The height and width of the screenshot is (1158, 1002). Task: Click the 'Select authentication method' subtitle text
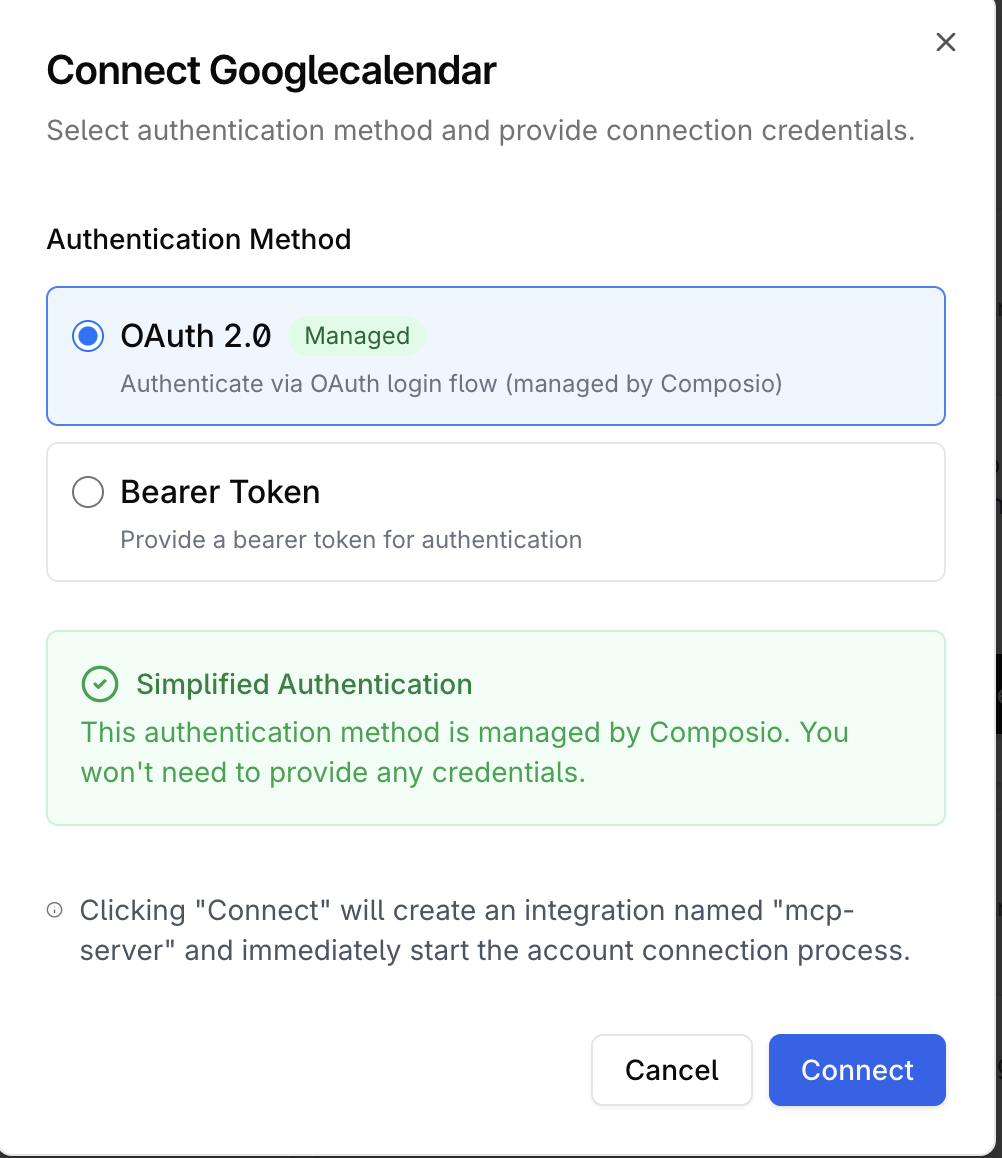(x=480, y=131)
